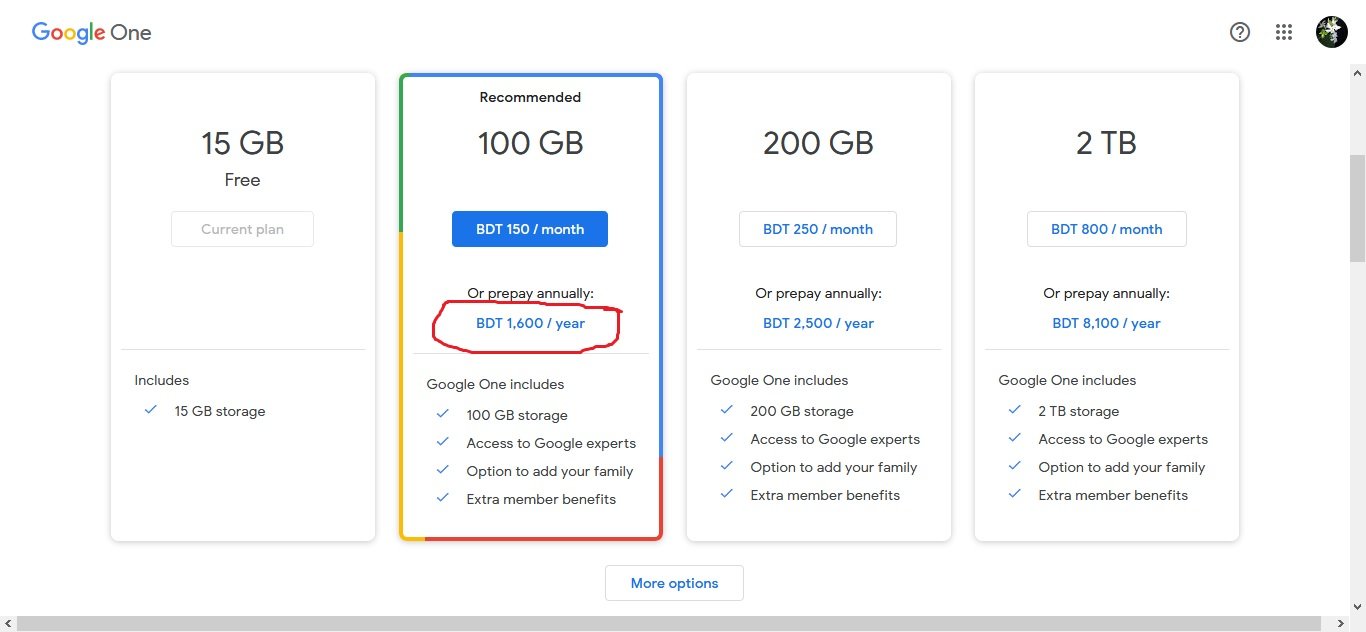Open the Google apps grid icon
1366x632 pixels.
(1284, 32)
